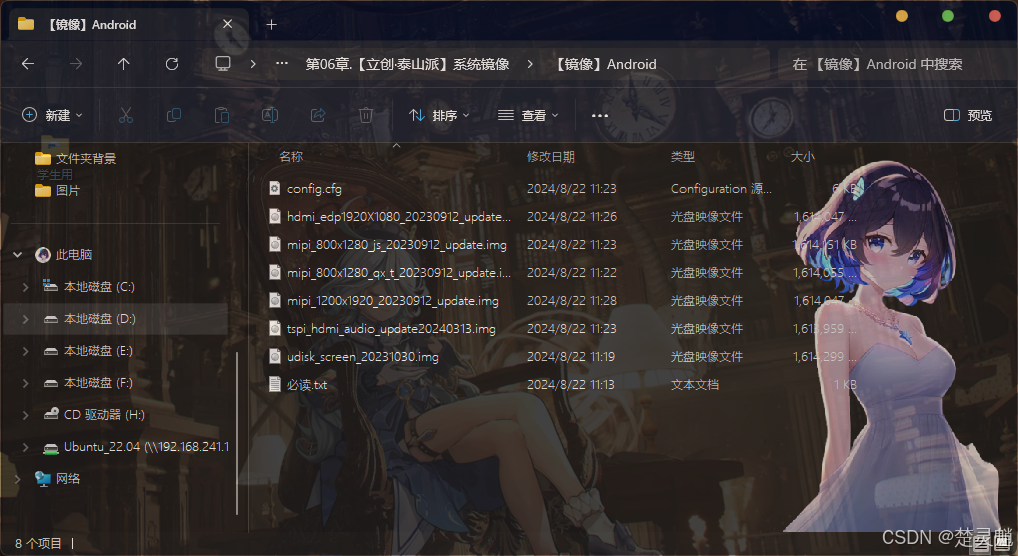Screen dimensions: 1018x556
Task: Select mipi_800x1280_js_20230912_update.img
Action: point(397,244)
